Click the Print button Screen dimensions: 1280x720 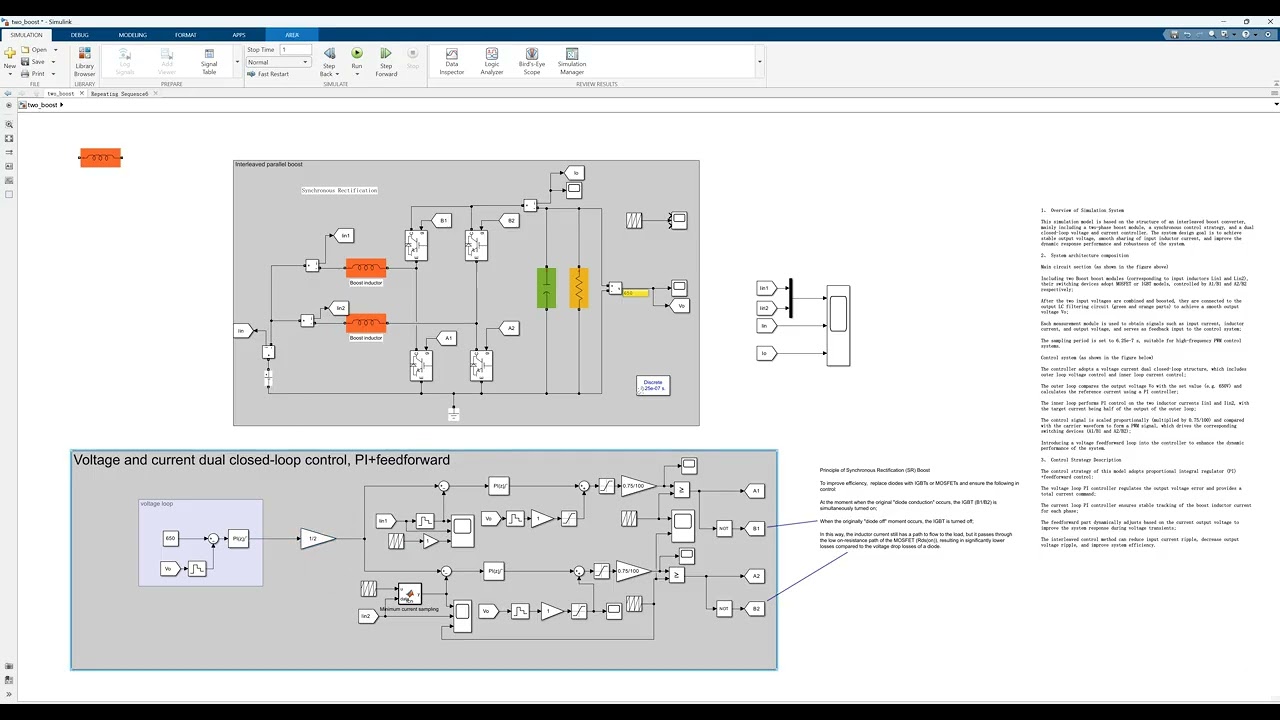(34, 73)
